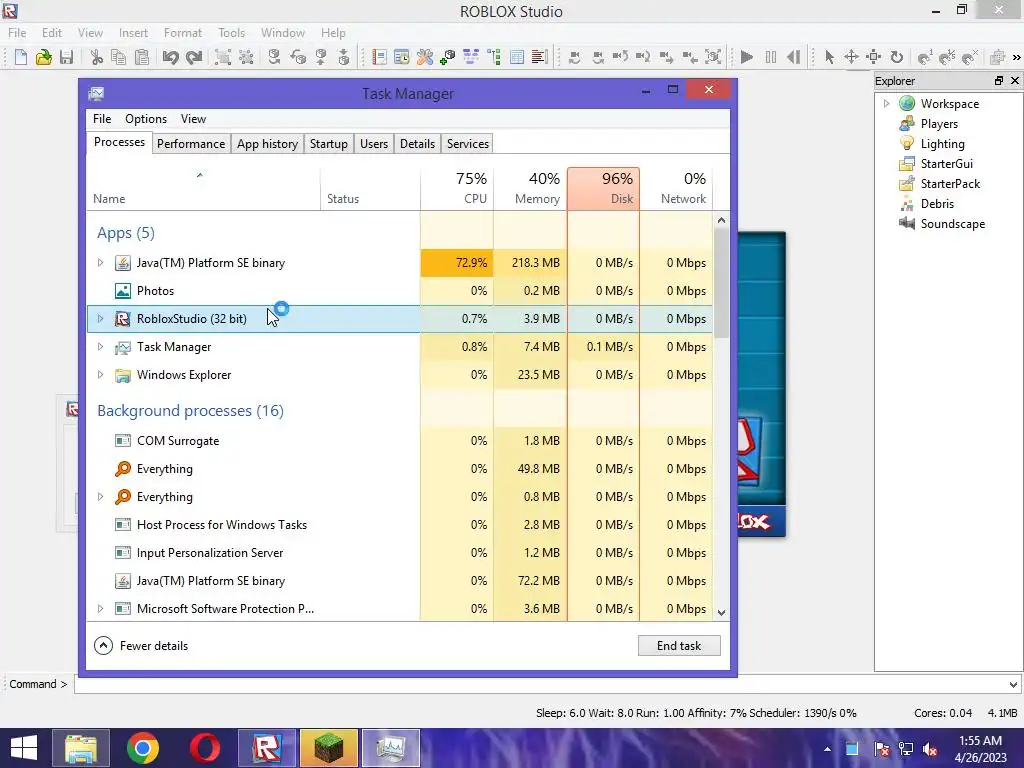This screenshot has height=768, width=1024.
Task: Choose the Move tool with four arrows
Action: (x=851, y=57)
